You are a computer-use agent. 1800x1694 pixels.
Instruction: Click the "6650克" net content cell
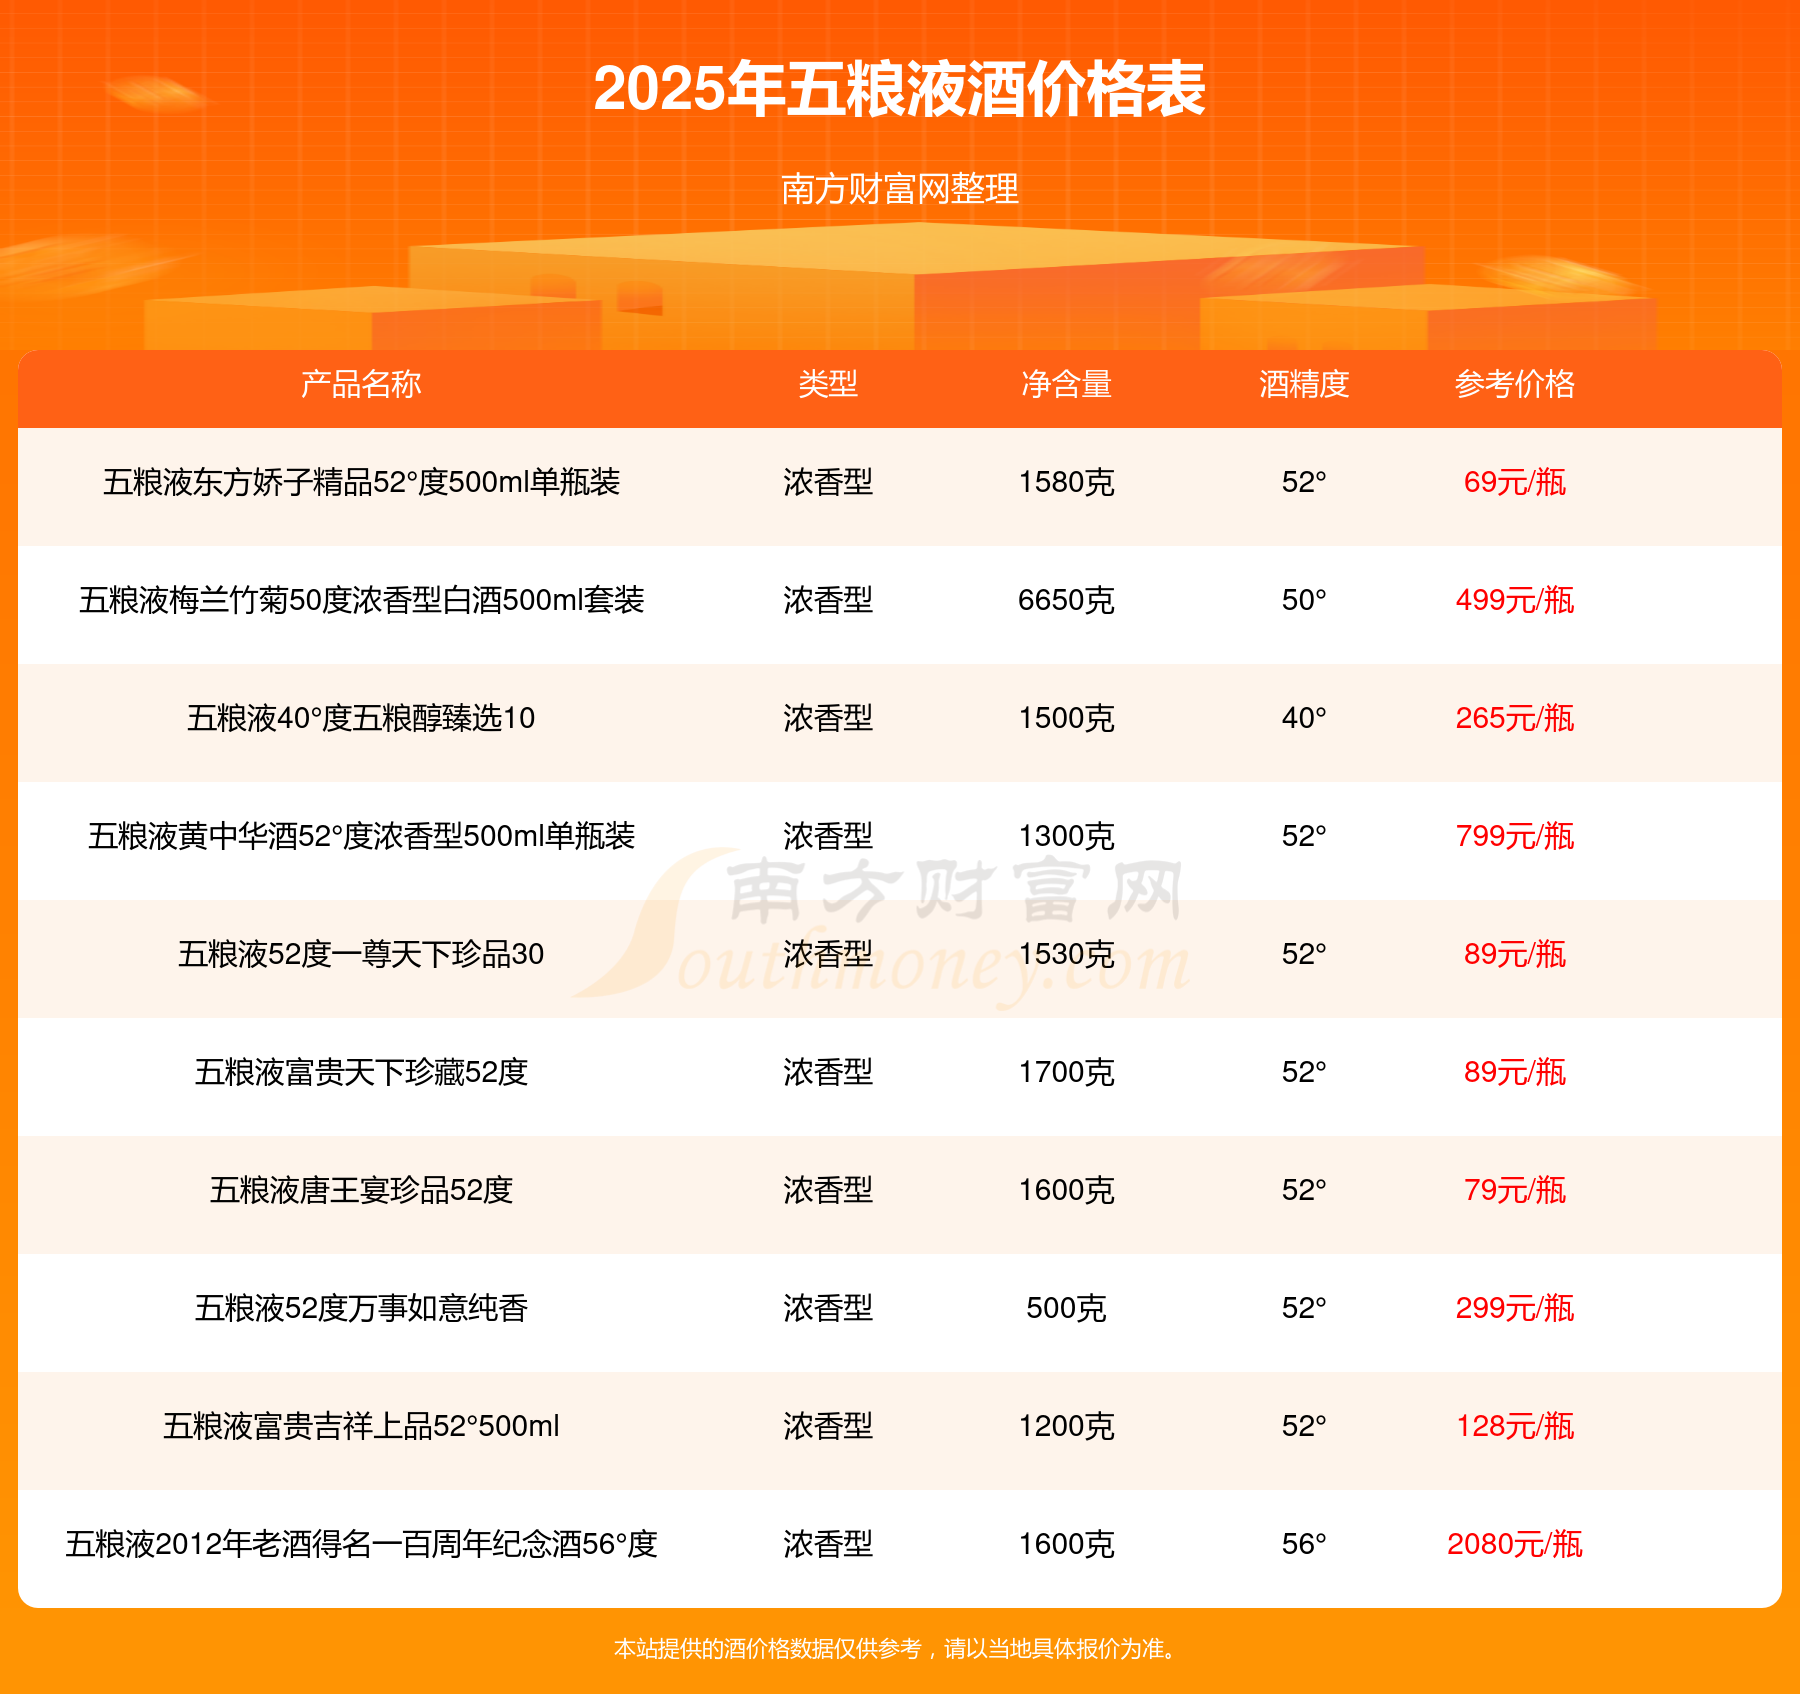click(x=1066, y=601)
